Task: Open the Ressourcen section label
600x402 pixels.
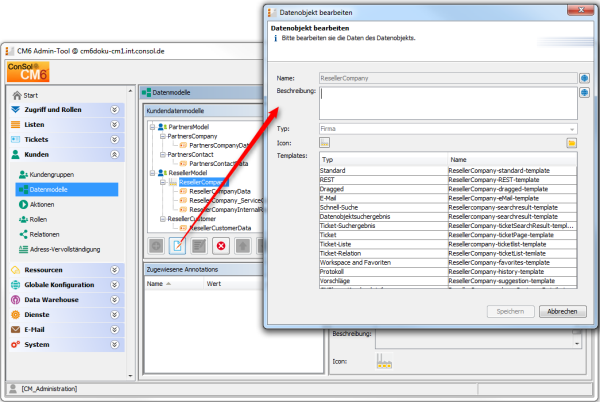Action: click(x=43, y=270)
